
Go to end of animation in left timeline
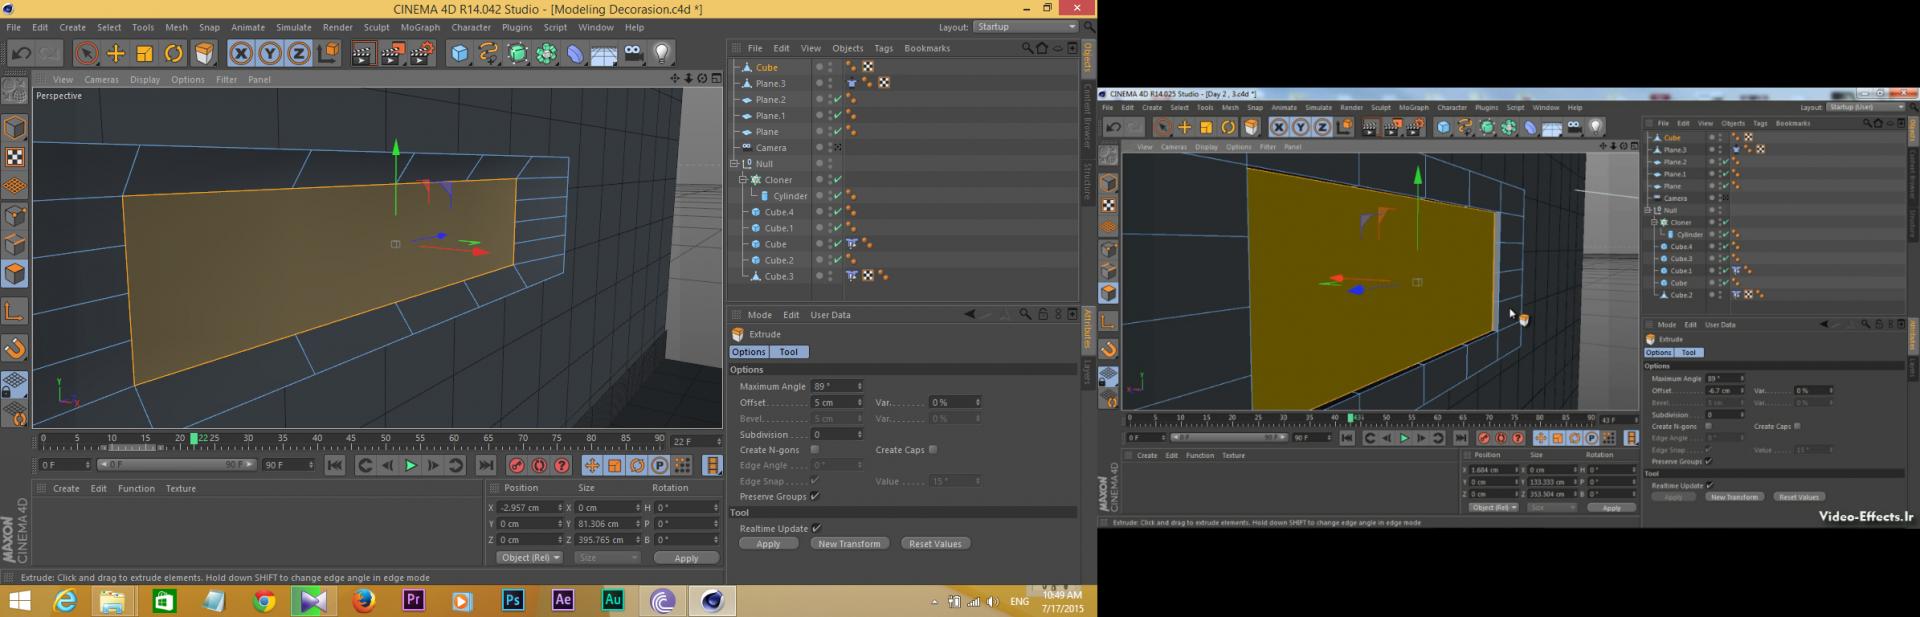(x=486, y=465)
